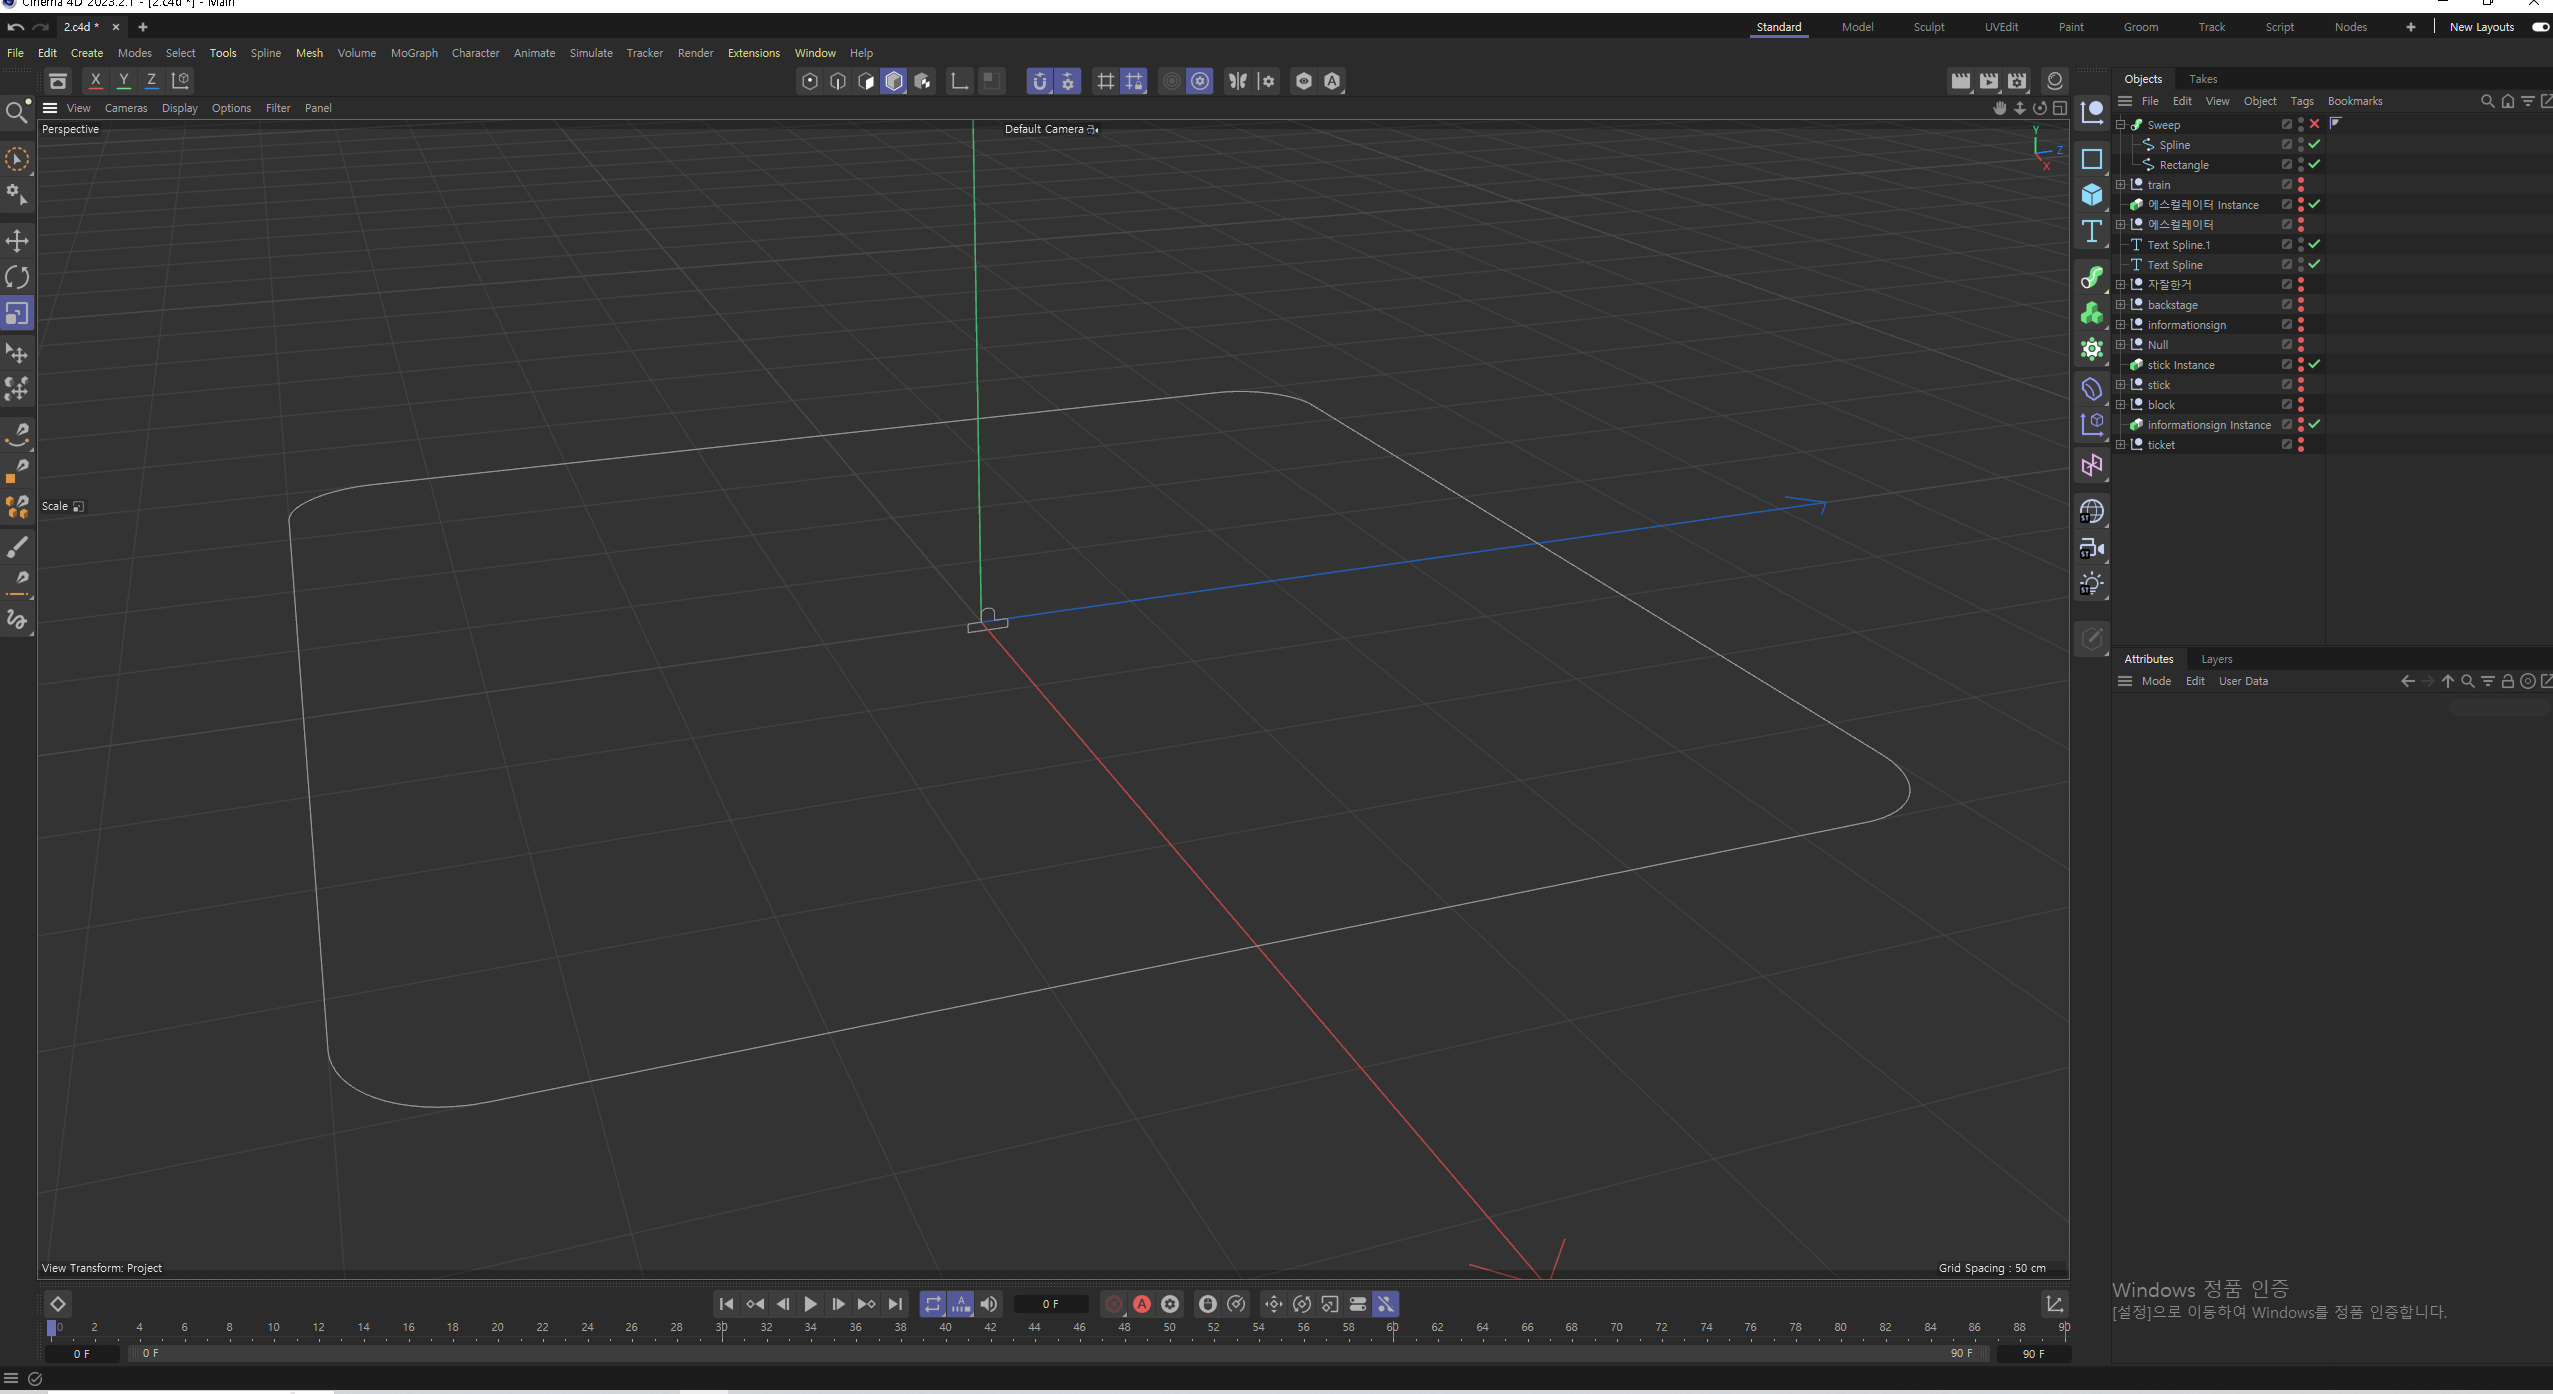Open Edit Render Settings clapper gear icon
The height and width of the screenshot is (1394, 2553).
point(2017,81)
